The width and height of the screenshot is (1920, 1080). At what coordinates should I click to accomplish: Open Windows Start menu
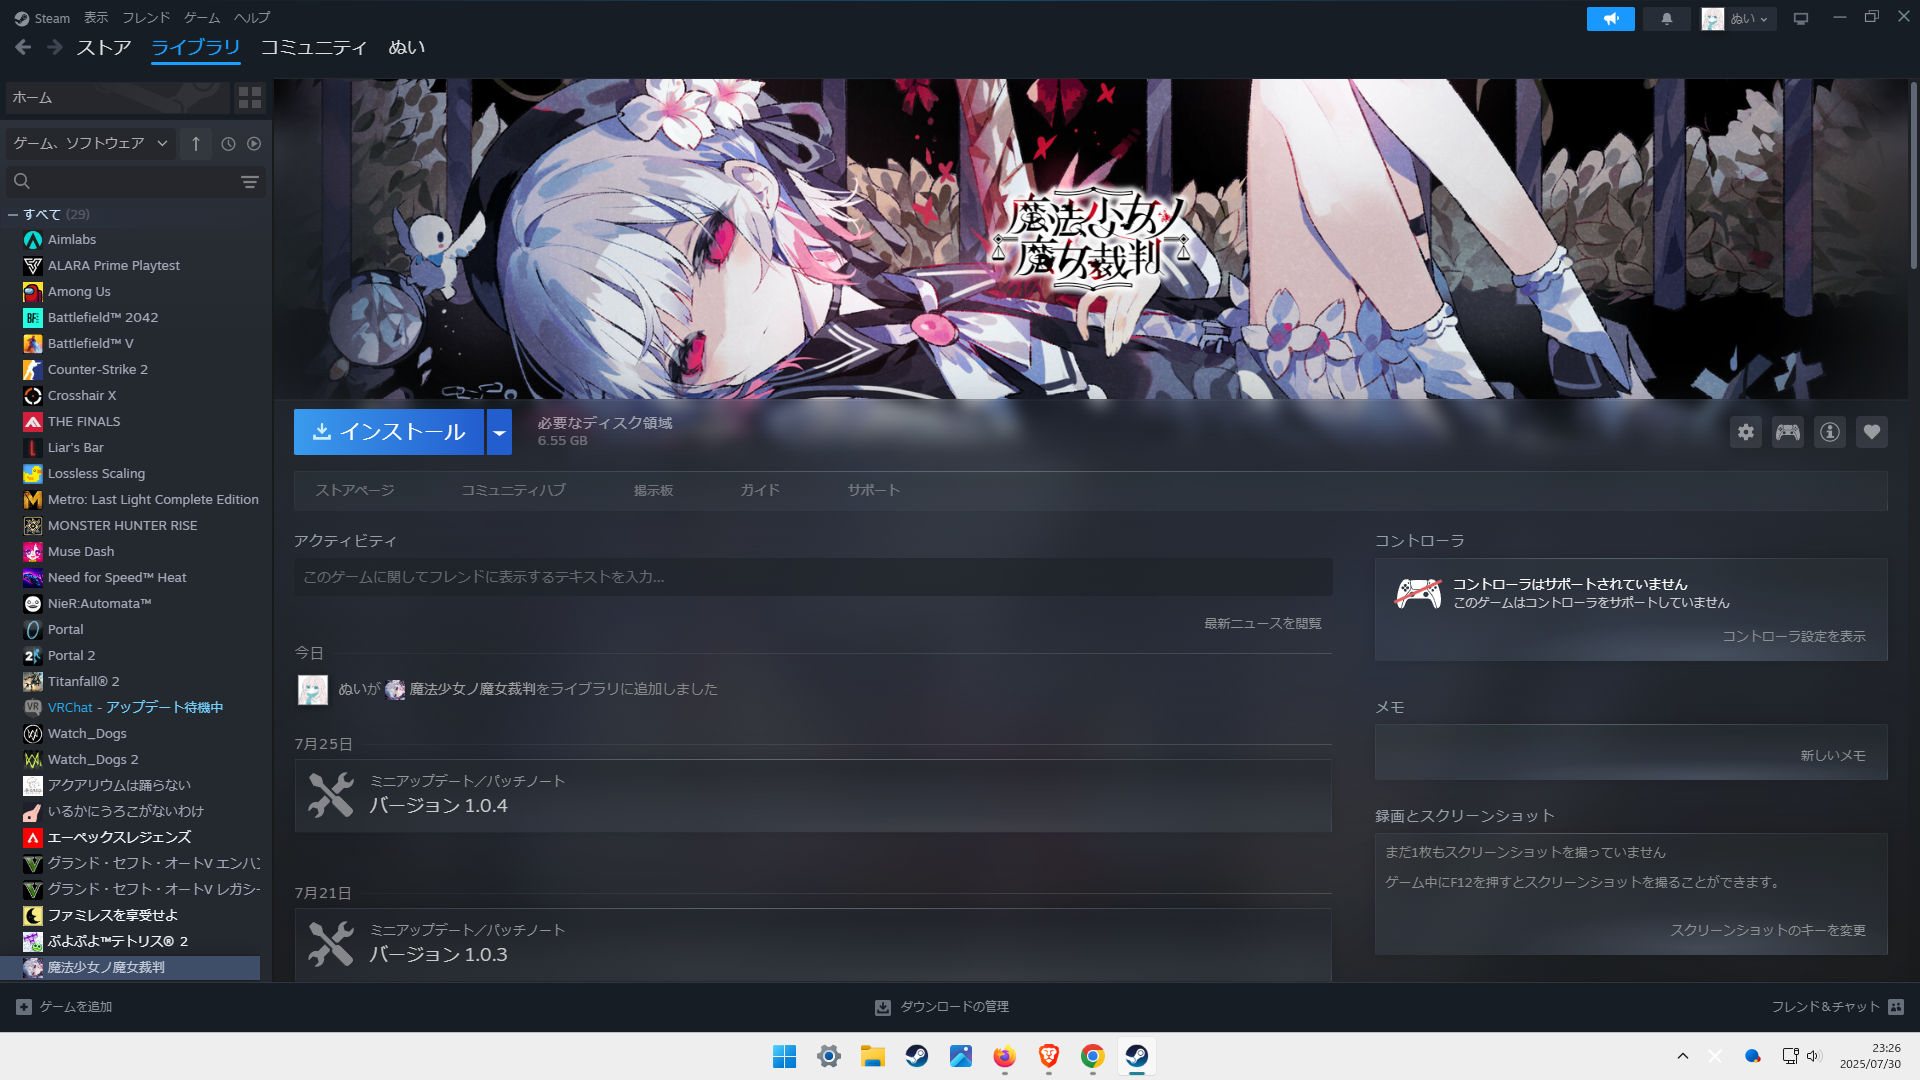tap(785, 1056)
